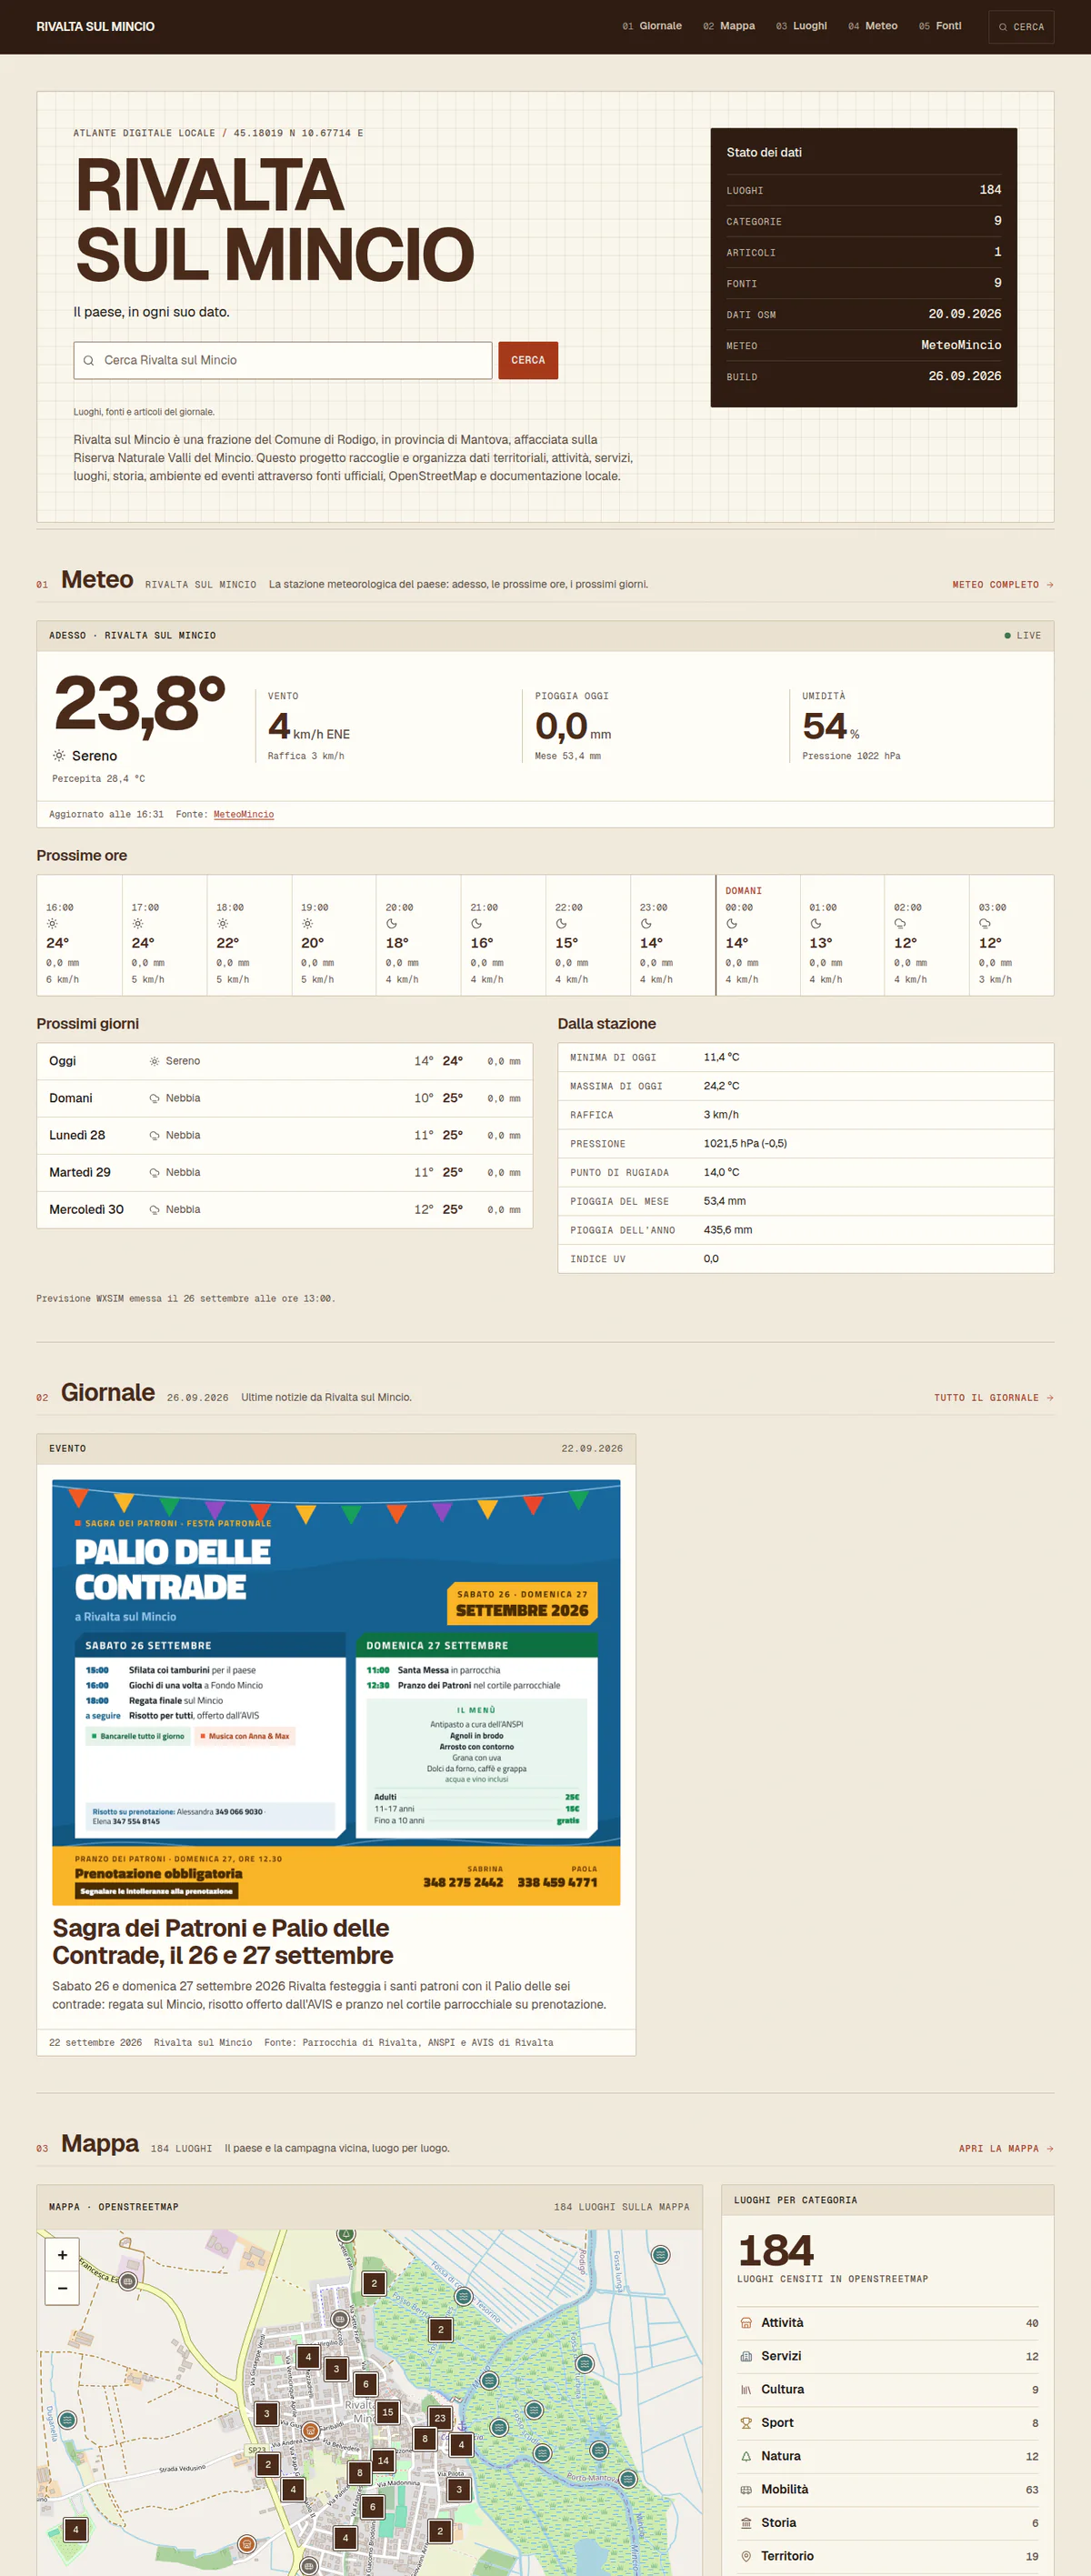Click the BUILD date 26.09.2026
The height and width of the screenshot is (2576, 1091).
point(965,376)
